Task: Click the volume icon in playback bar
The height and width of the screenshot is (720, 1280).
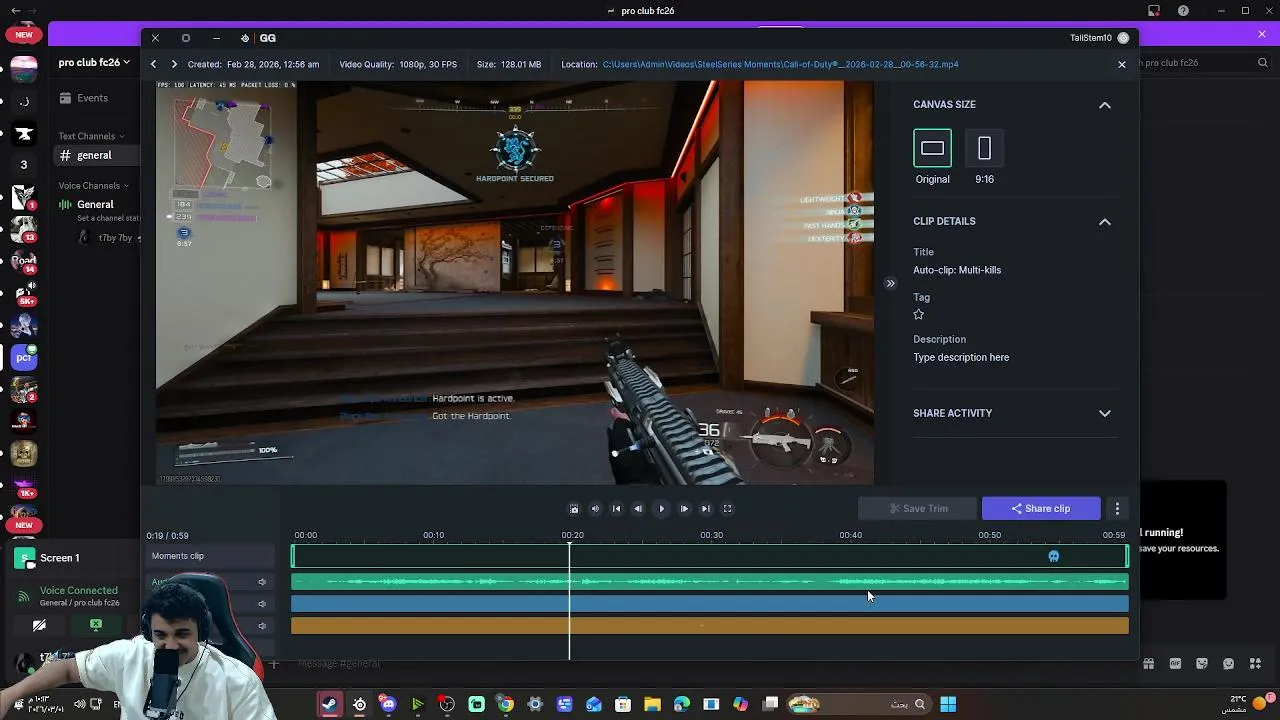Action: [x=595, y=509]
